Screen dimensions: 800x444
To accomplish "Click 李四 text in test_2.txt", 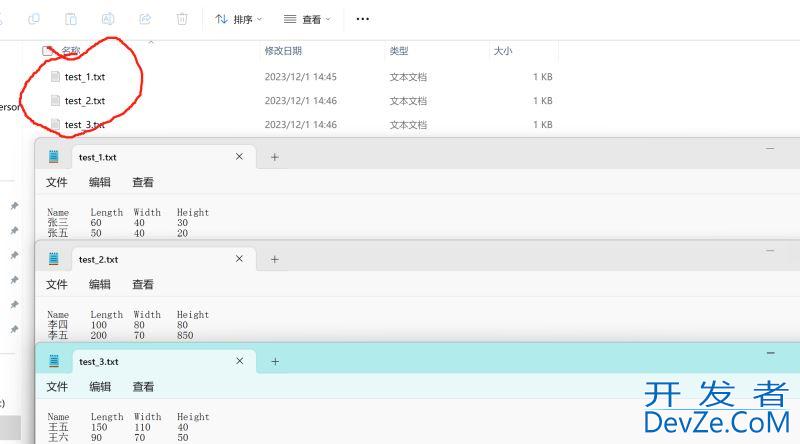I will tap(58, 325).
